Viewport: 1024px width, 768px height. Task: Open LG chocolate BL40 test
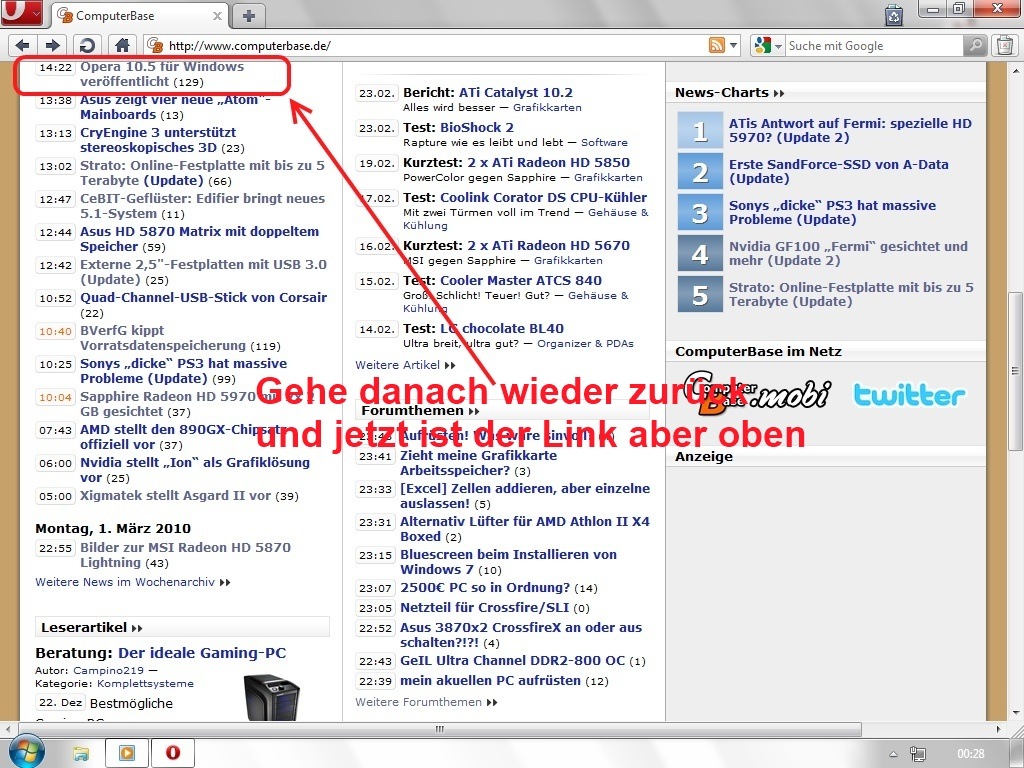[x=502, y=328]
